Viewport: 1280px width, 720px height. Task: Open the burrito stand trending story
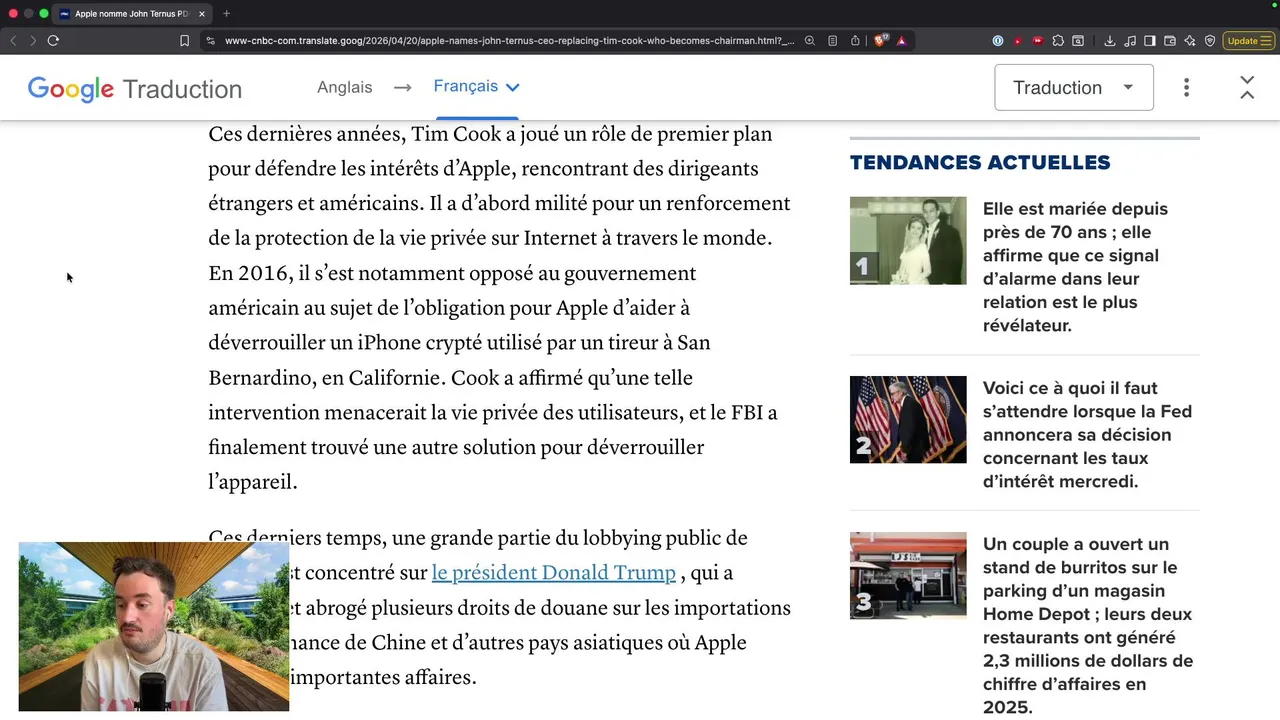[1087, 625]
